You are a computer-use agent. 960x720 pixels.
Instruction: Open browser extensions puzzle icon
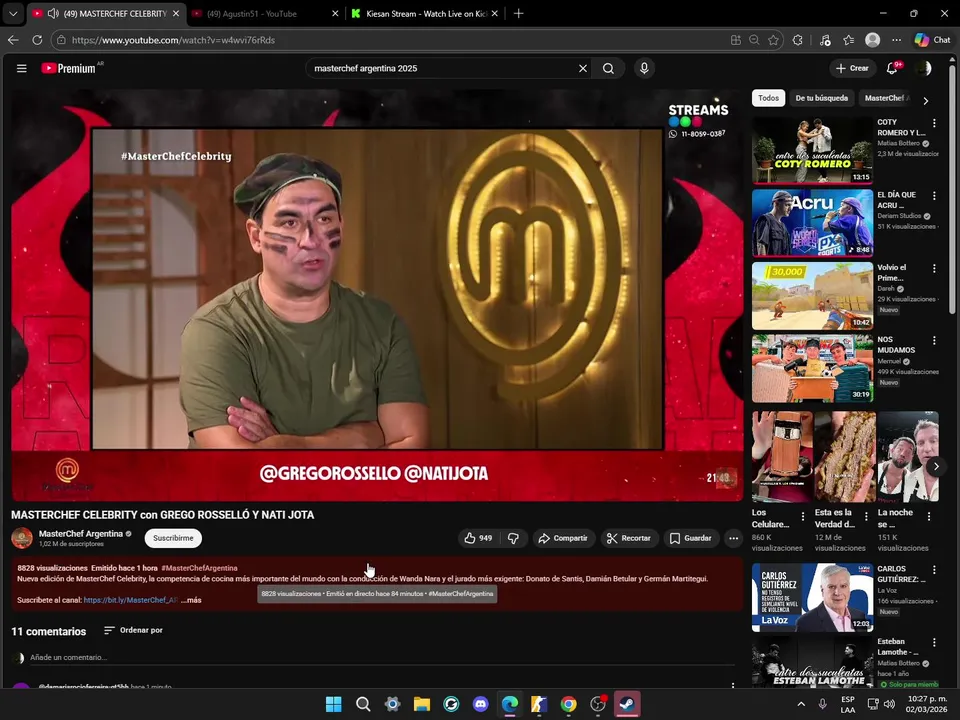point(797,40)
